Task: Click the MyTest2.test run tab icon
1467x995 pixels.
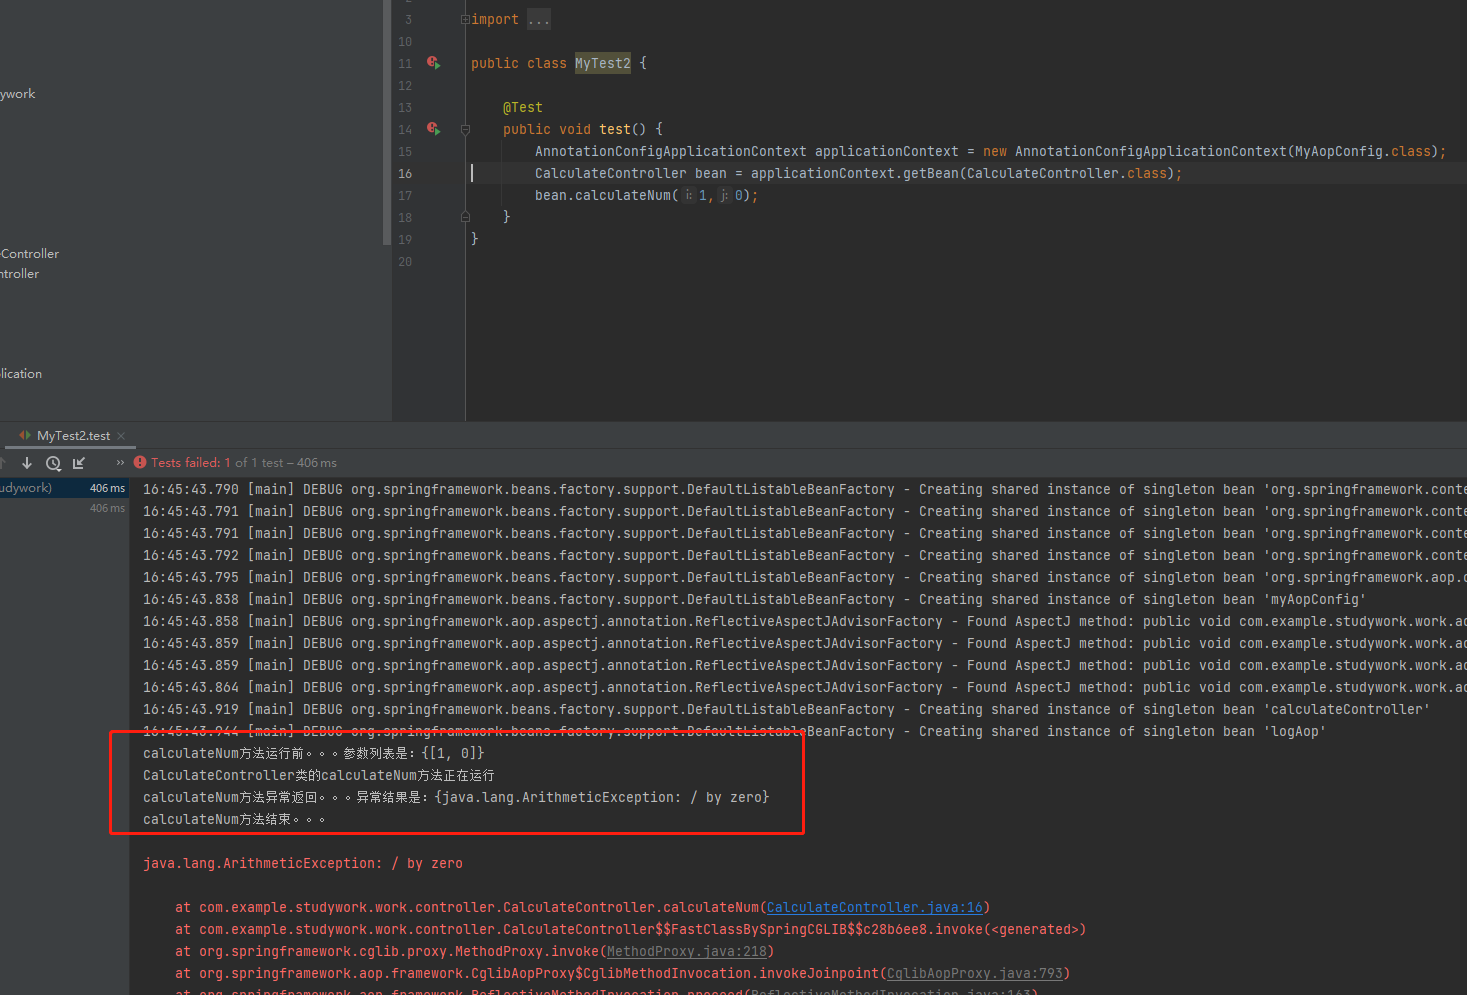Action: 25,436
